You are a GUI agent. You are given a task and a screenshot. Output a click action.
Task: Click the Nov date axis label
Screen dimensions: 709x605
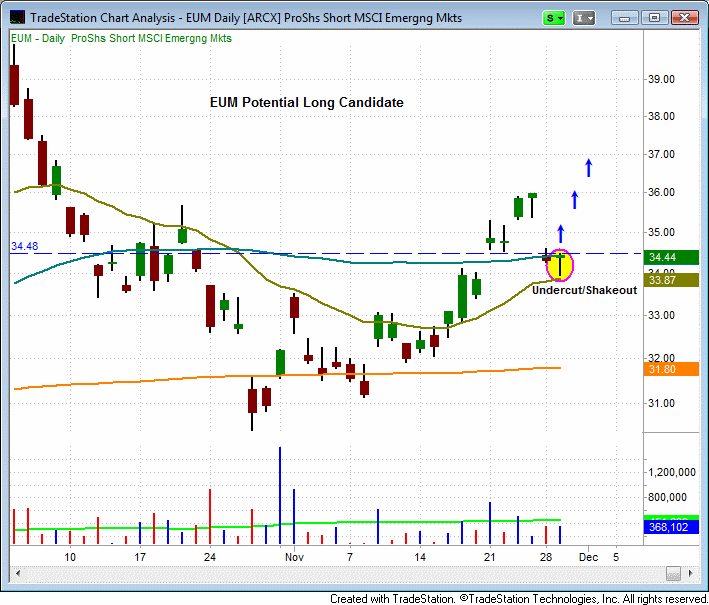[x=294, y=557]
